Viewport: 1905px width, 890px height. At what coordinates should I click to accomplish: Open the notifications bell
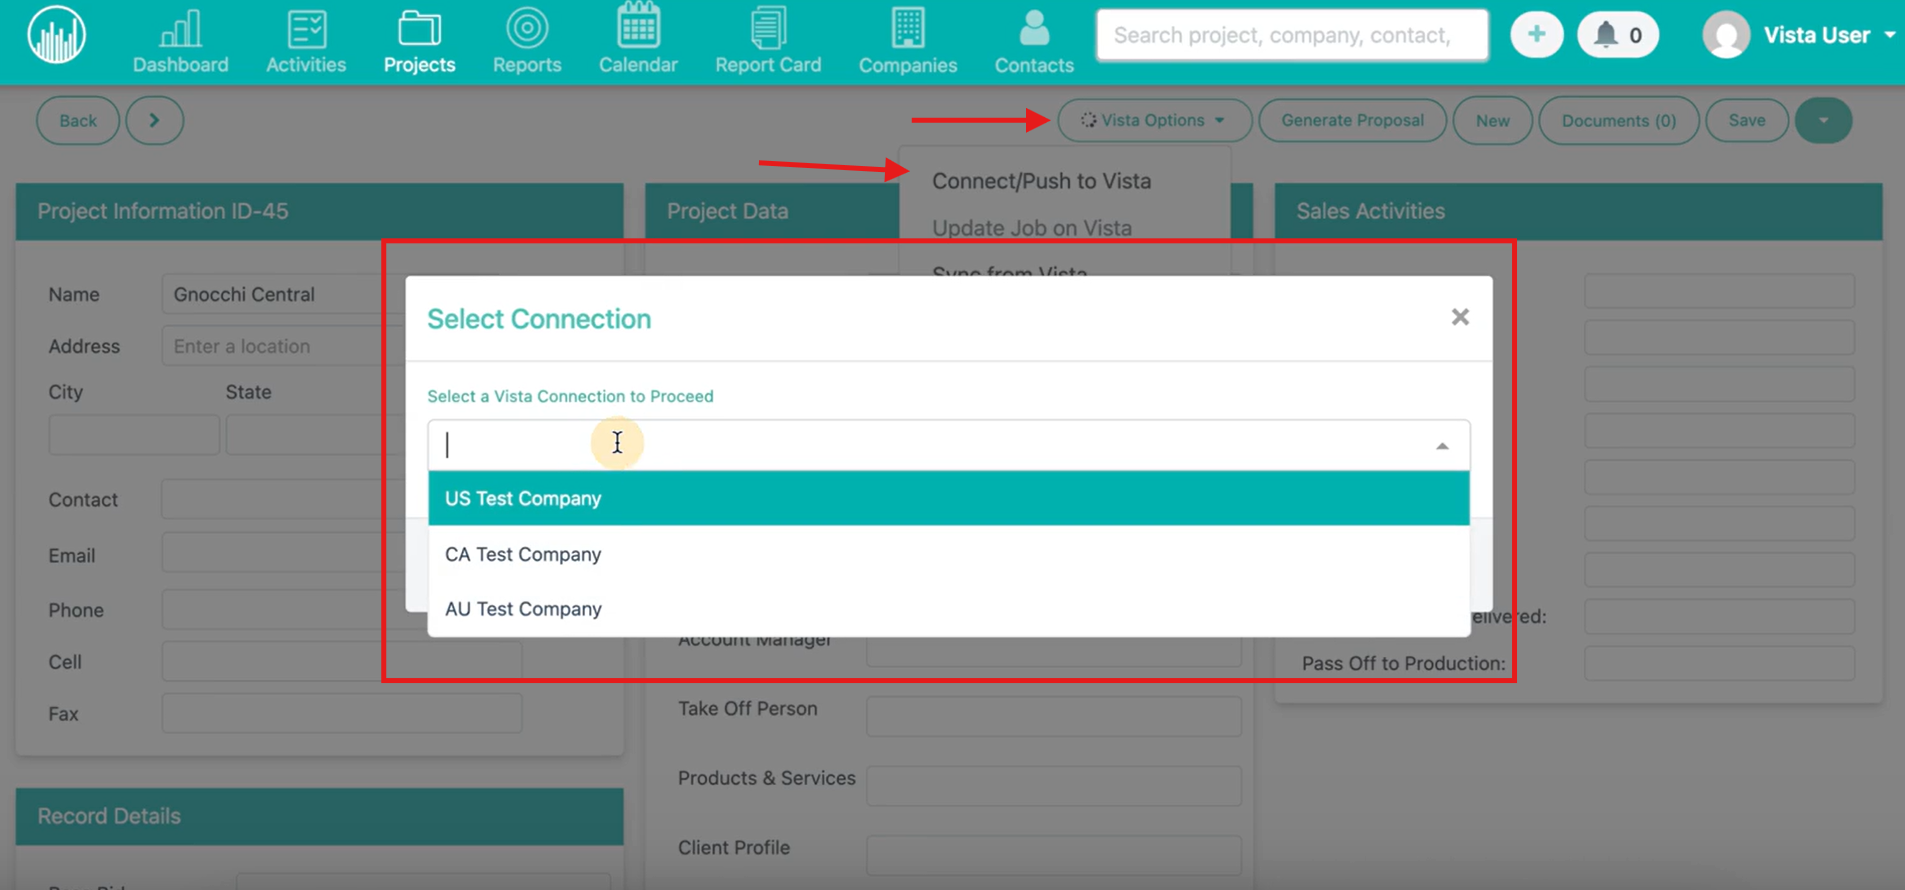pyautogui.click(x=1618, y=35)
